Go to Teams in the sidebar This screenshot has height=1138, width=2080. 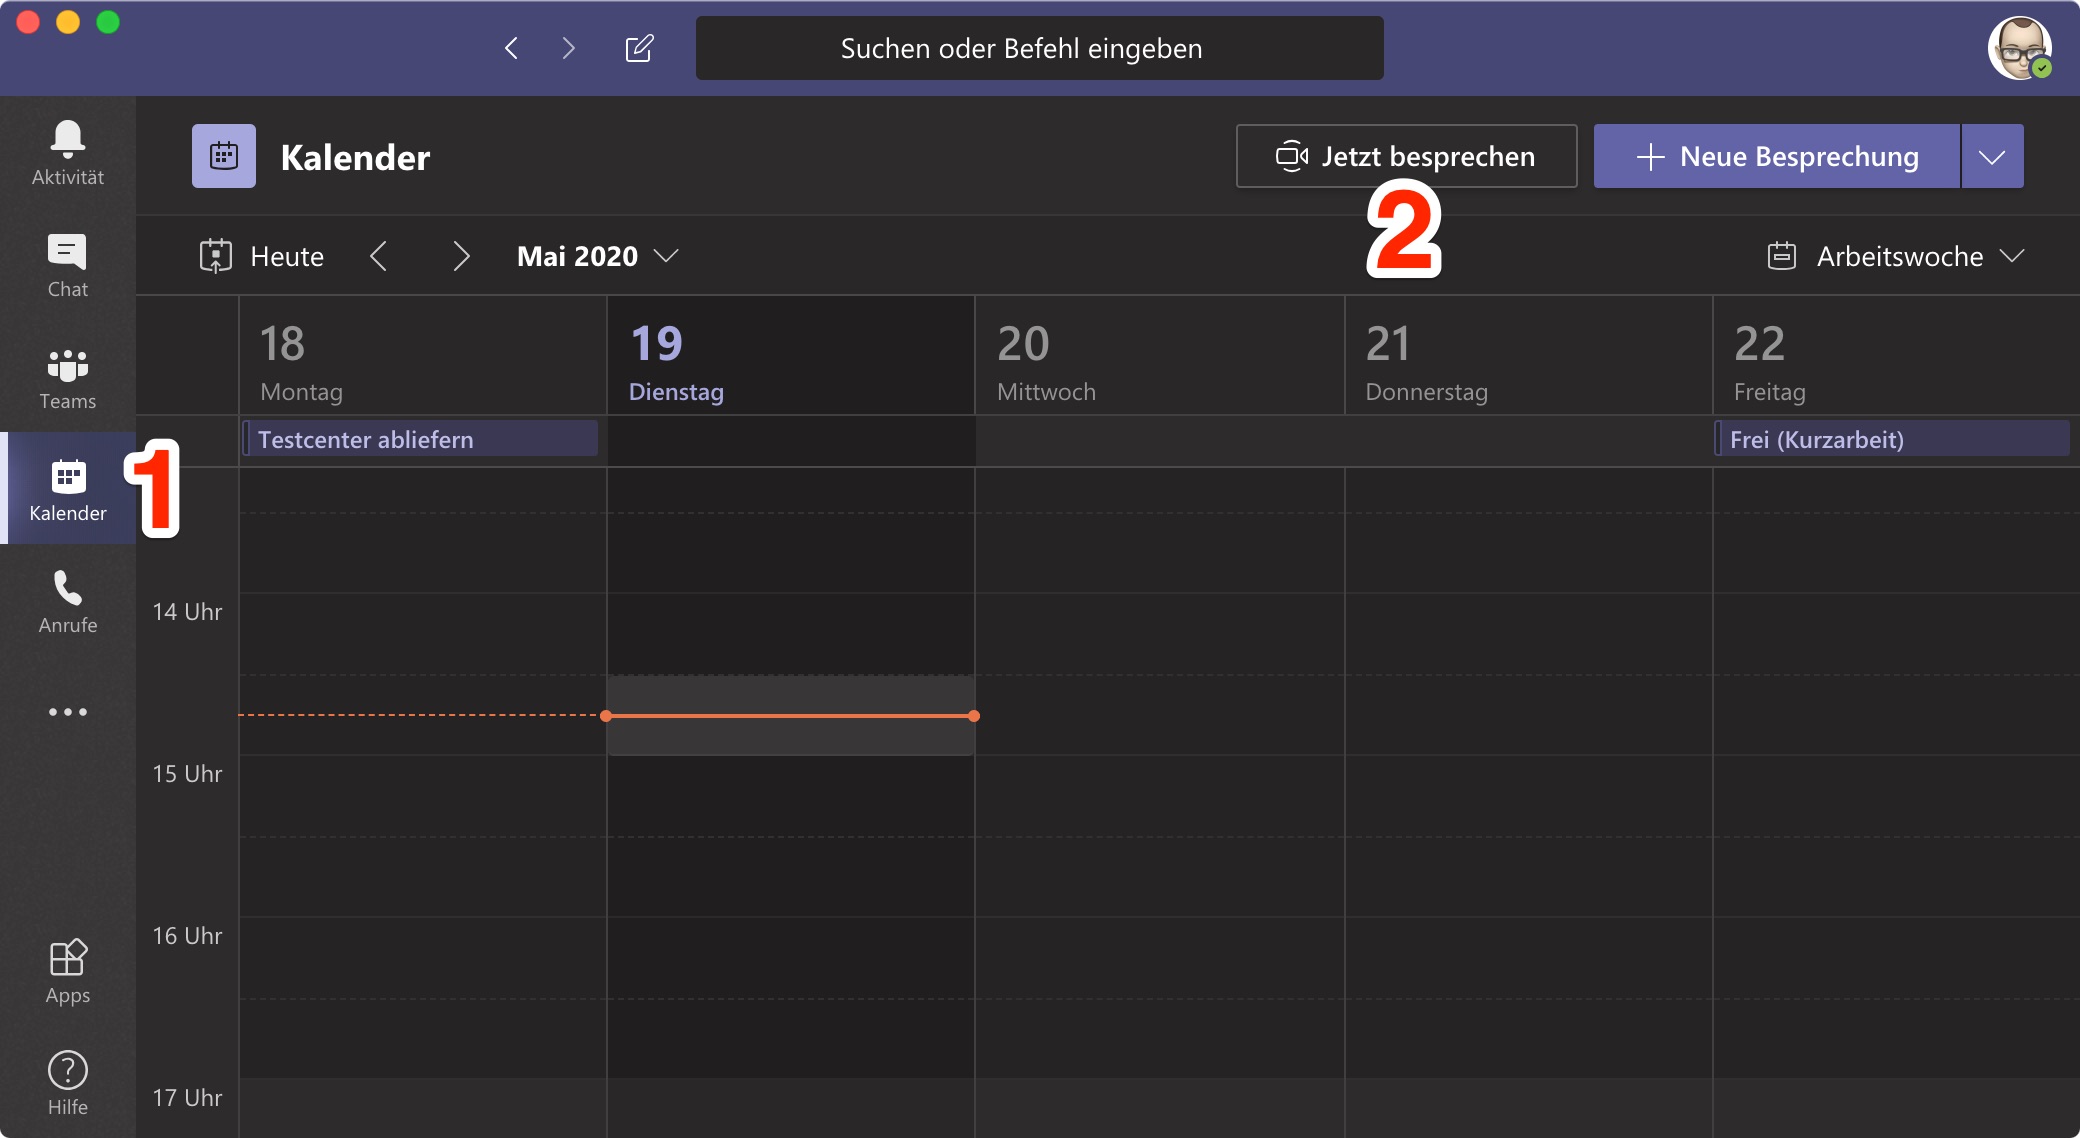(x=67, y=378)
